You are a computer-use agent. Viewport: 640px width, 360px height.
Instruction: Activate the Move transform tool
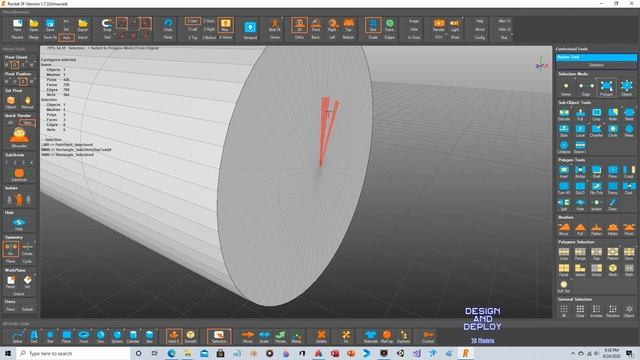pos(248,336)
